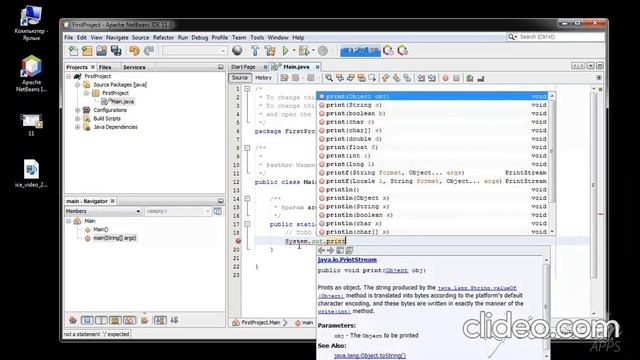Select println(String x) in the completion list
The image size is (640, 360).
432,207
